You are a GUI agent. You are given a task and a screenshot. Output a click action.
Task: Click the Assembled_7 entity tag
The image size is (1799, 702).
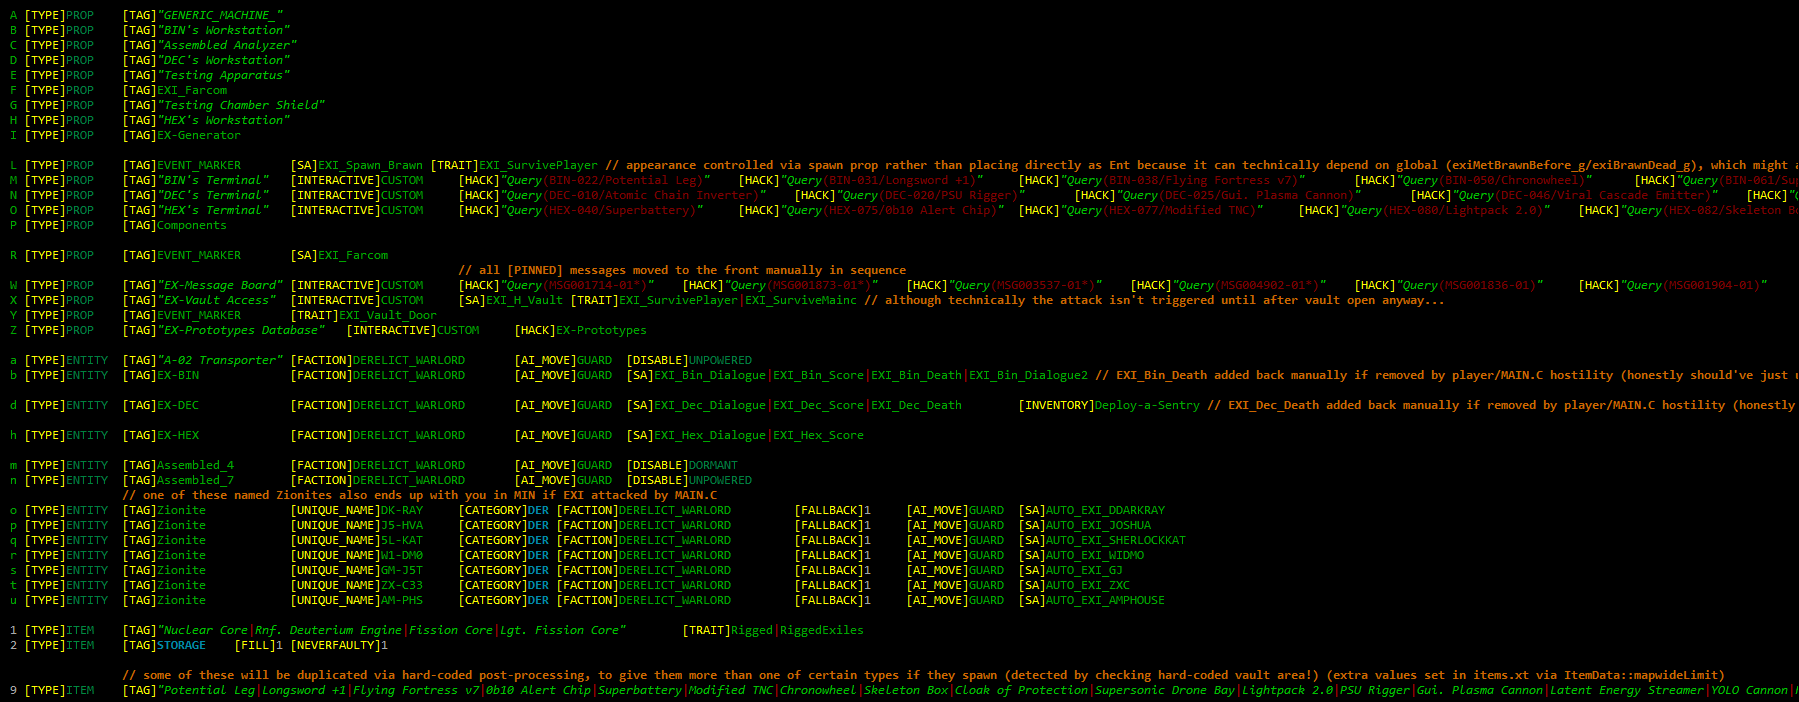point(196,480)
